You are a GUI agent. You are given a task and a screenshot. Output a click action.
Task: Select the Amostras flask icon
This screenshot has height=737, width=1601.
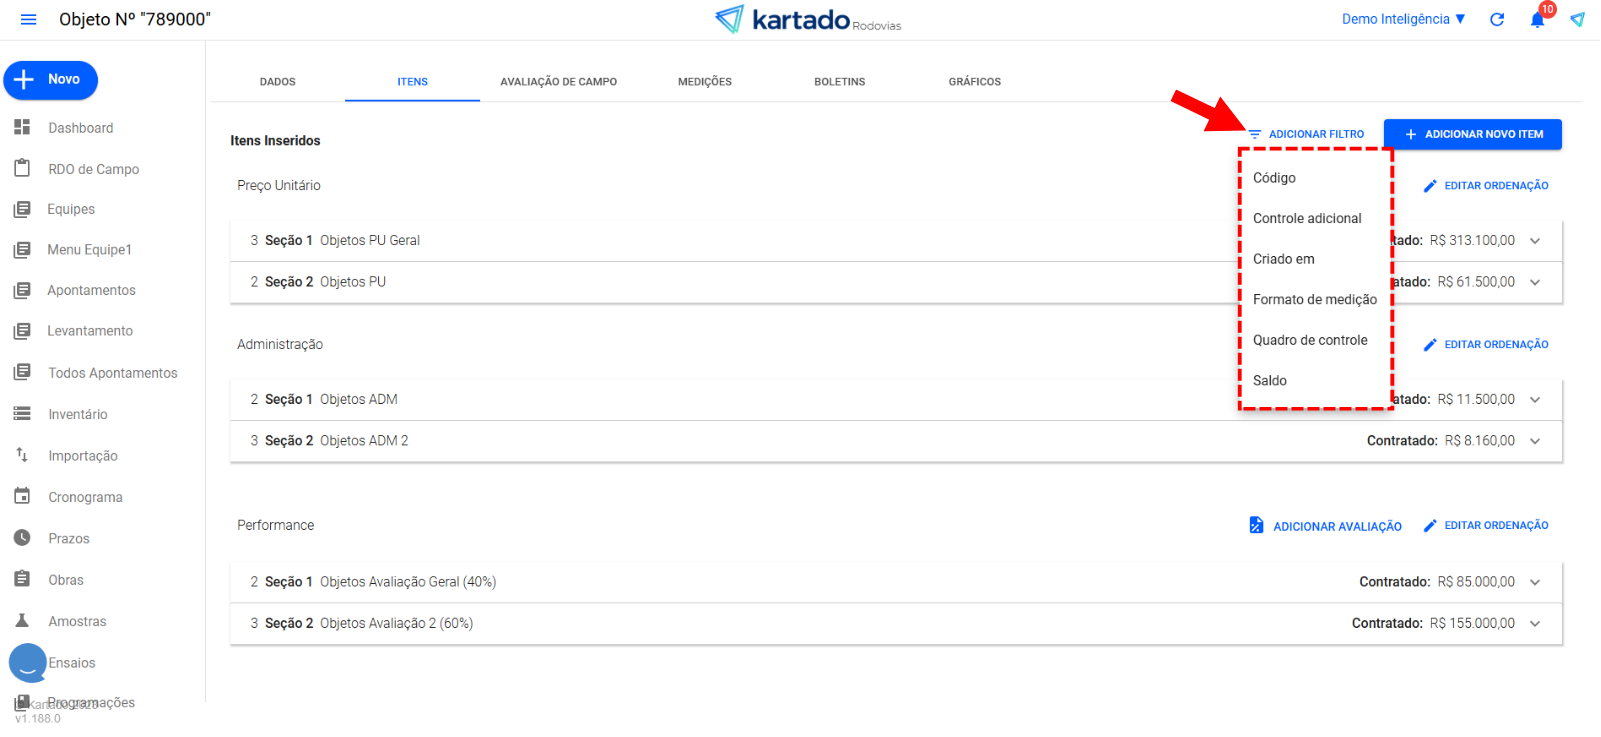[22, 621]
